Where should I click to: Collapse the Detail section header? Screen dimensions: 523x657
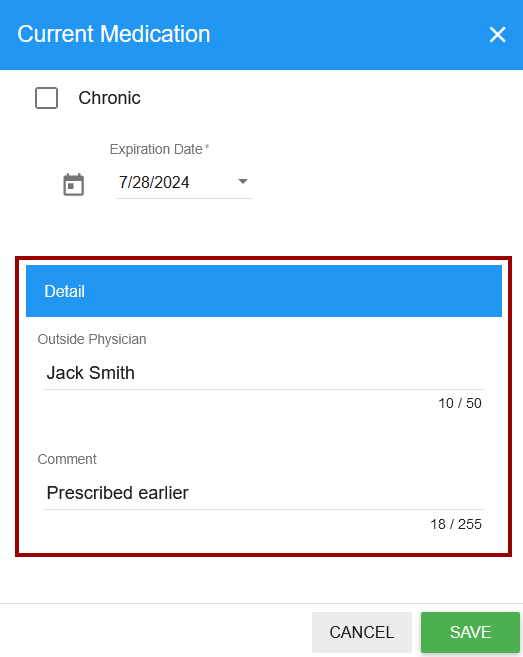[x=264, y=291]
